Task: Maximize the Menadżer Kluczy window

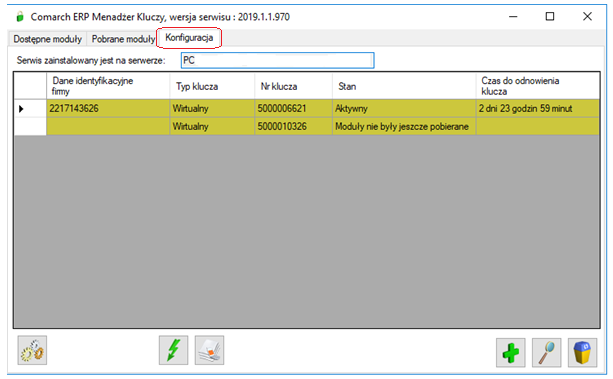Action: click(x=550, y=16)
